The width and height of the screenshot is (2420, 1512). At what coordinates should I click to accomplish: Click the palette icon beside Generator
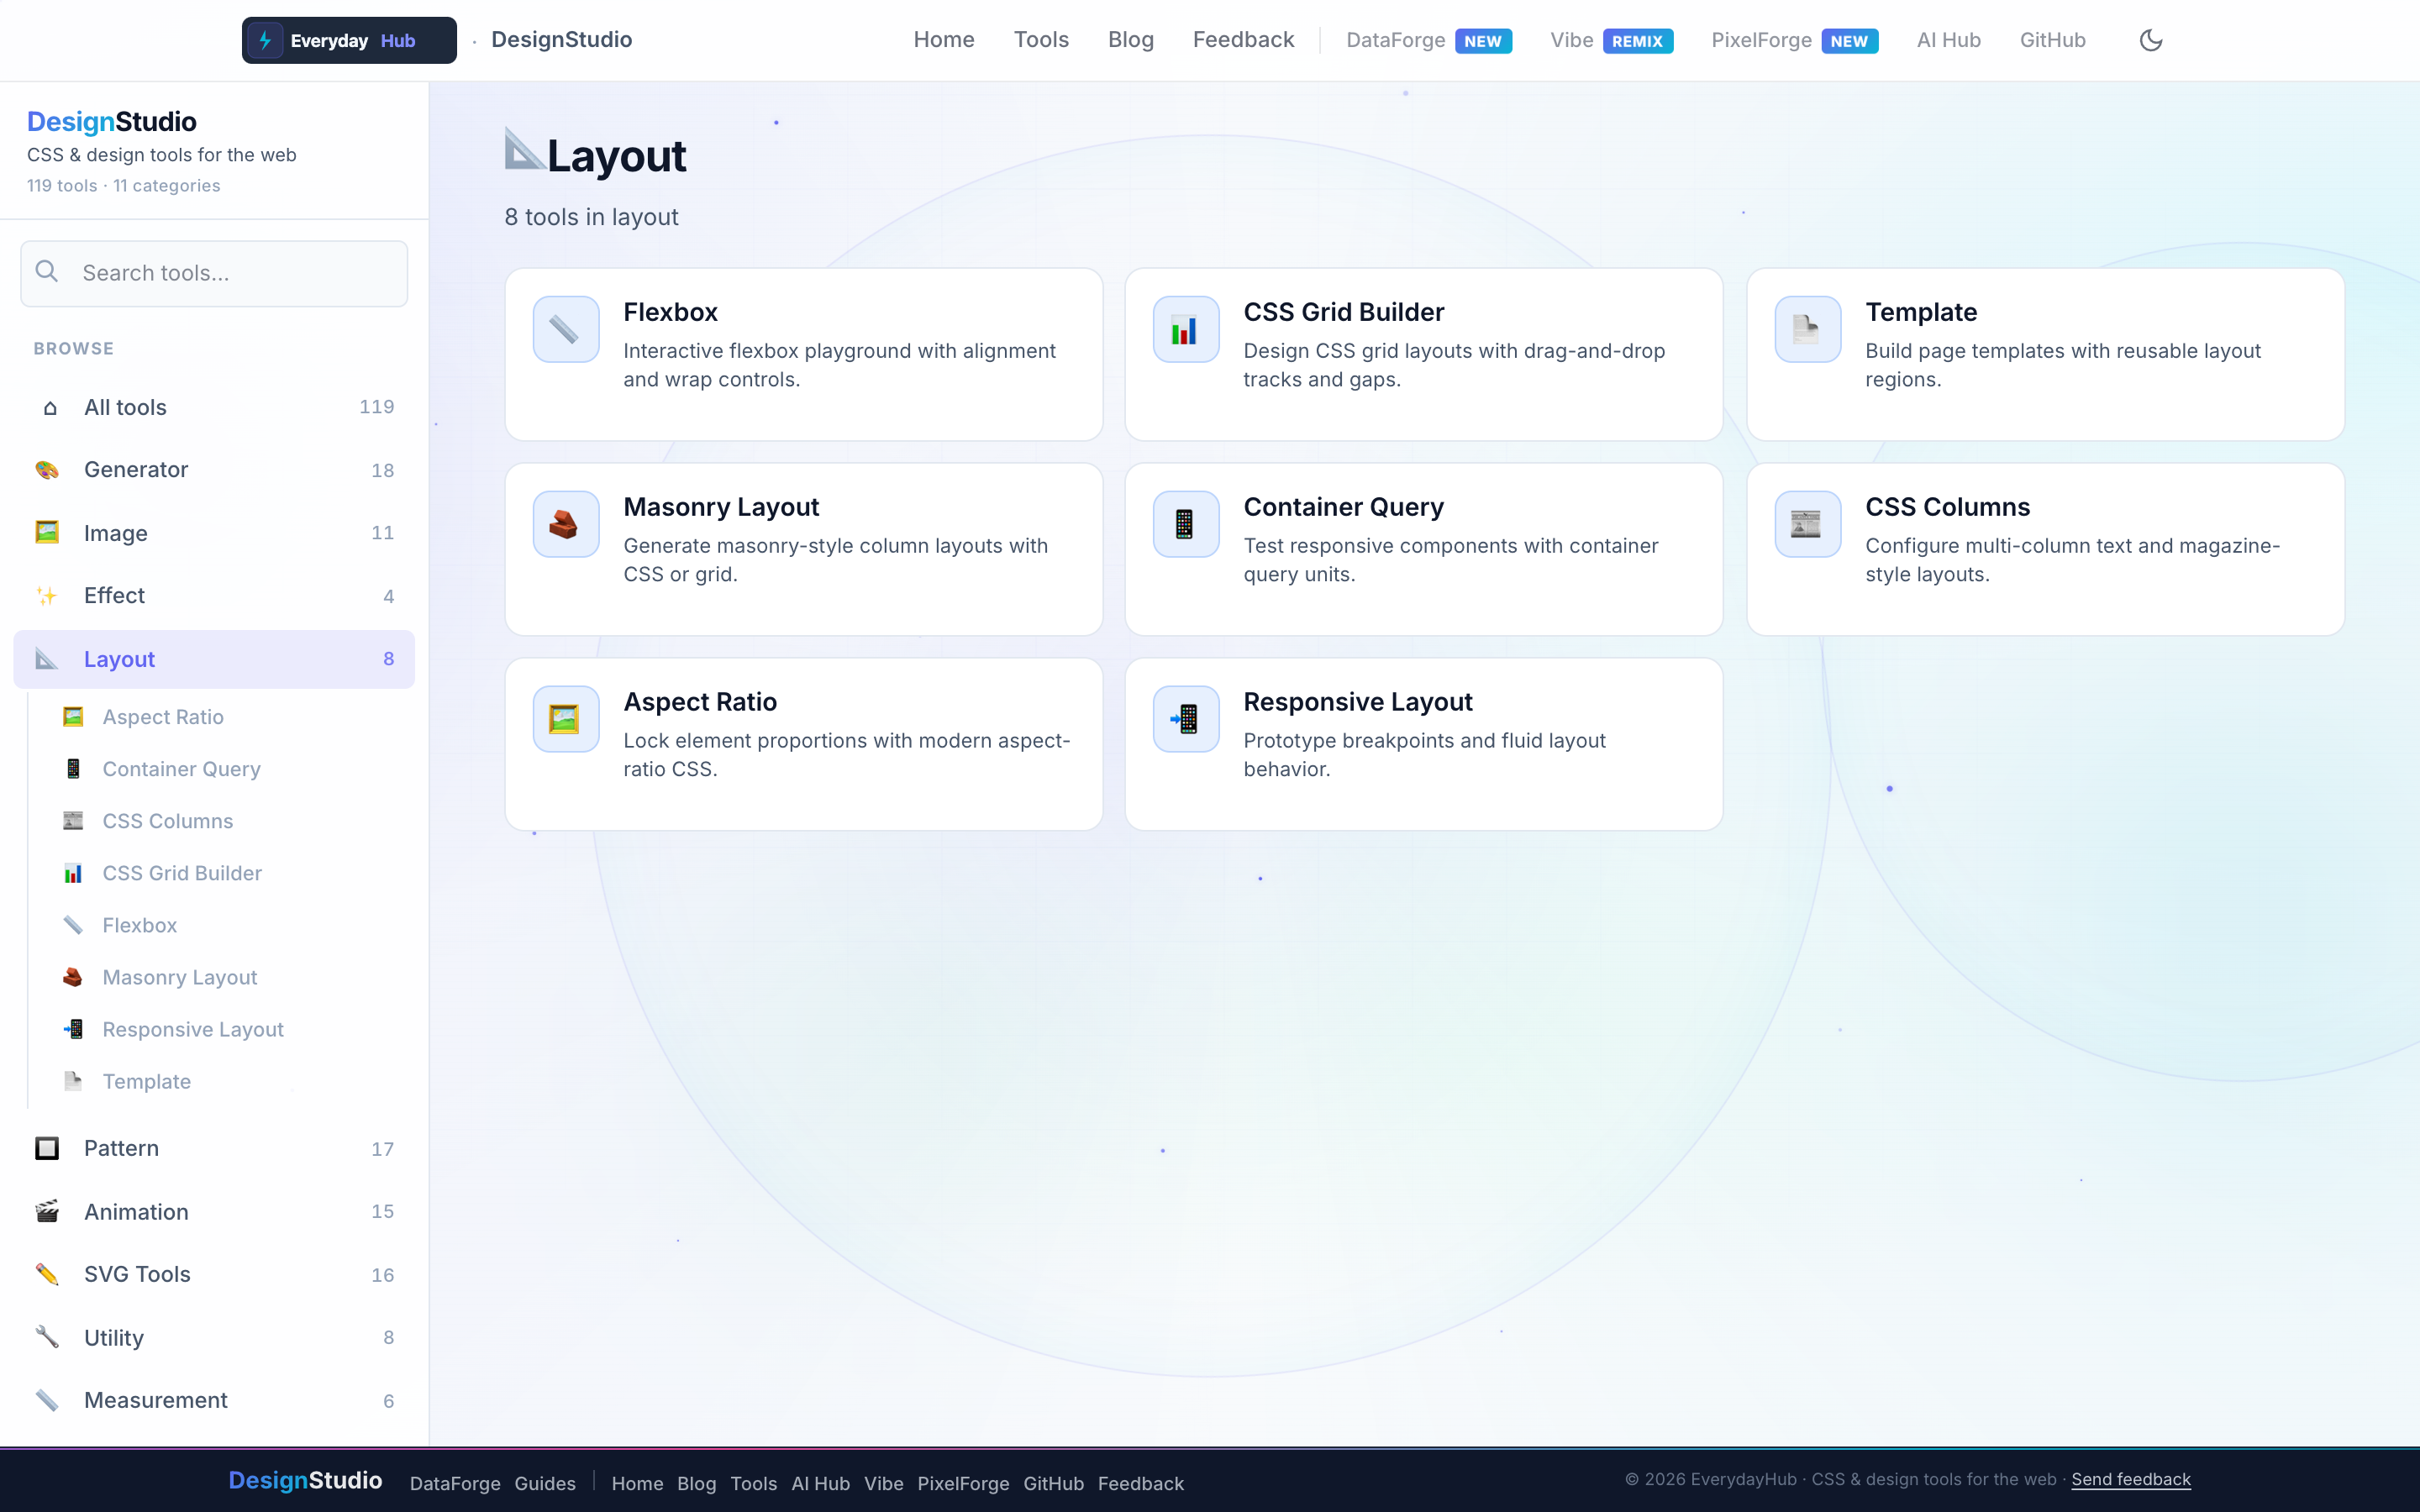coord(47,470)
